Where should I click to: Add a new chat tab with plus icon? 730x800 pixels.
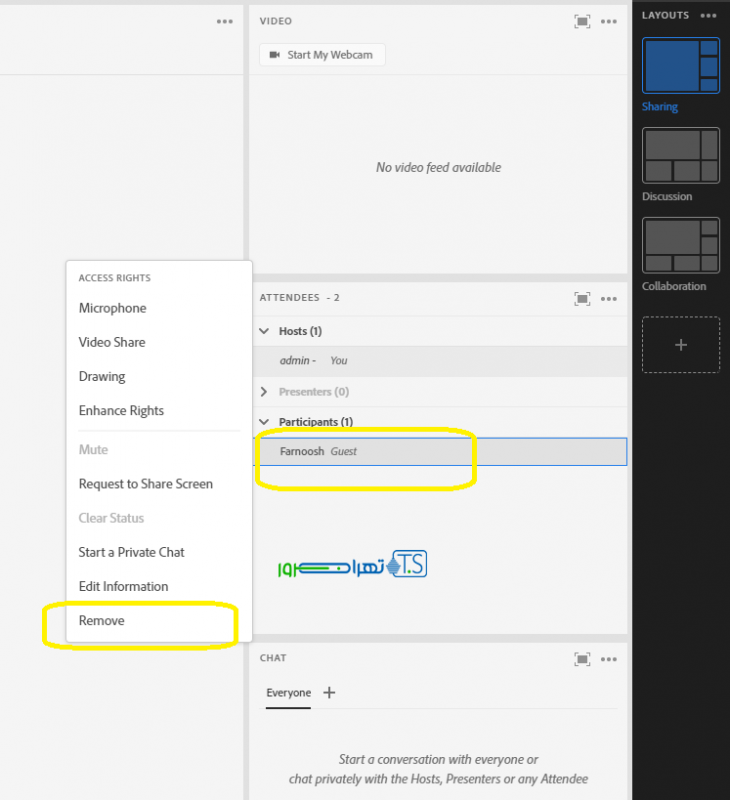point(329,692)
